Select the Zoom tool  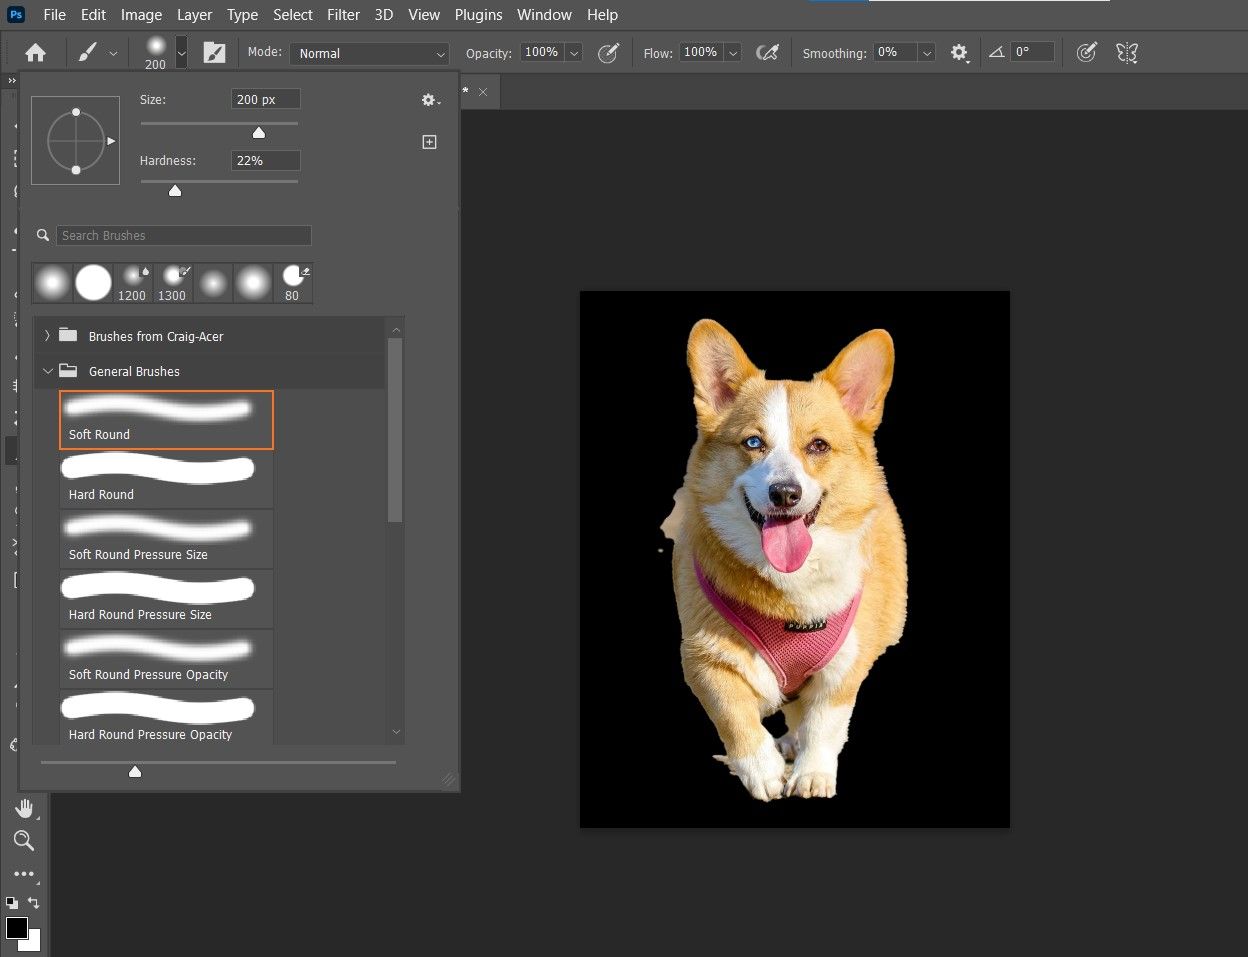pyautogui.click(x=24, y=840)
